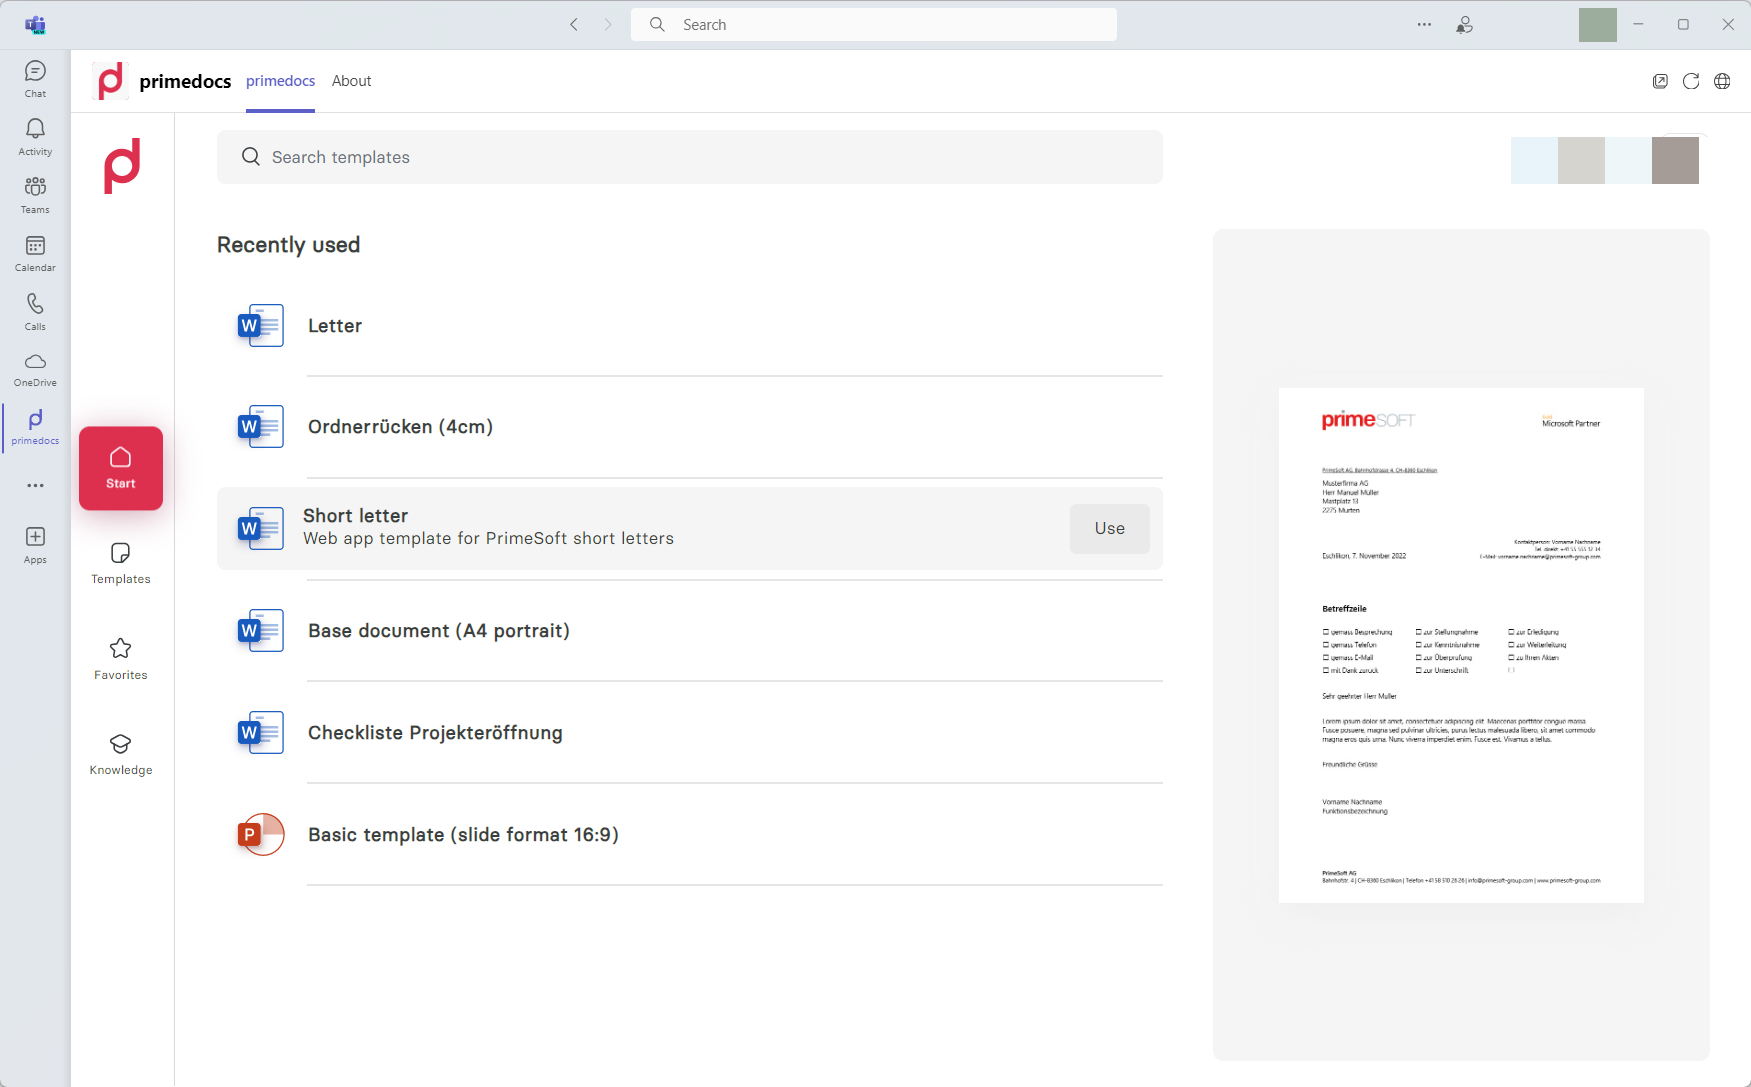
Task: Click the short letter preview thumbnail
Action: point(1461,645)
